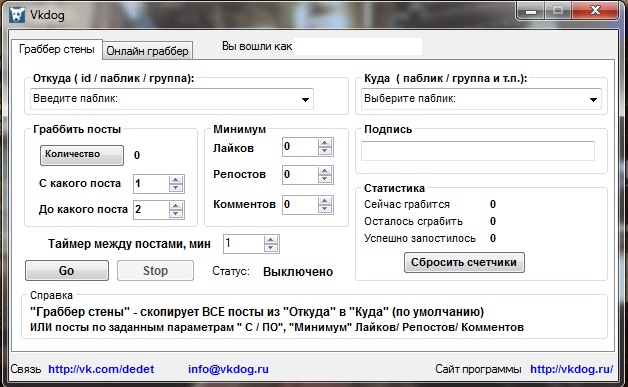Lower timer between posts down arrow
628x387 pixels.
(271, 248)
